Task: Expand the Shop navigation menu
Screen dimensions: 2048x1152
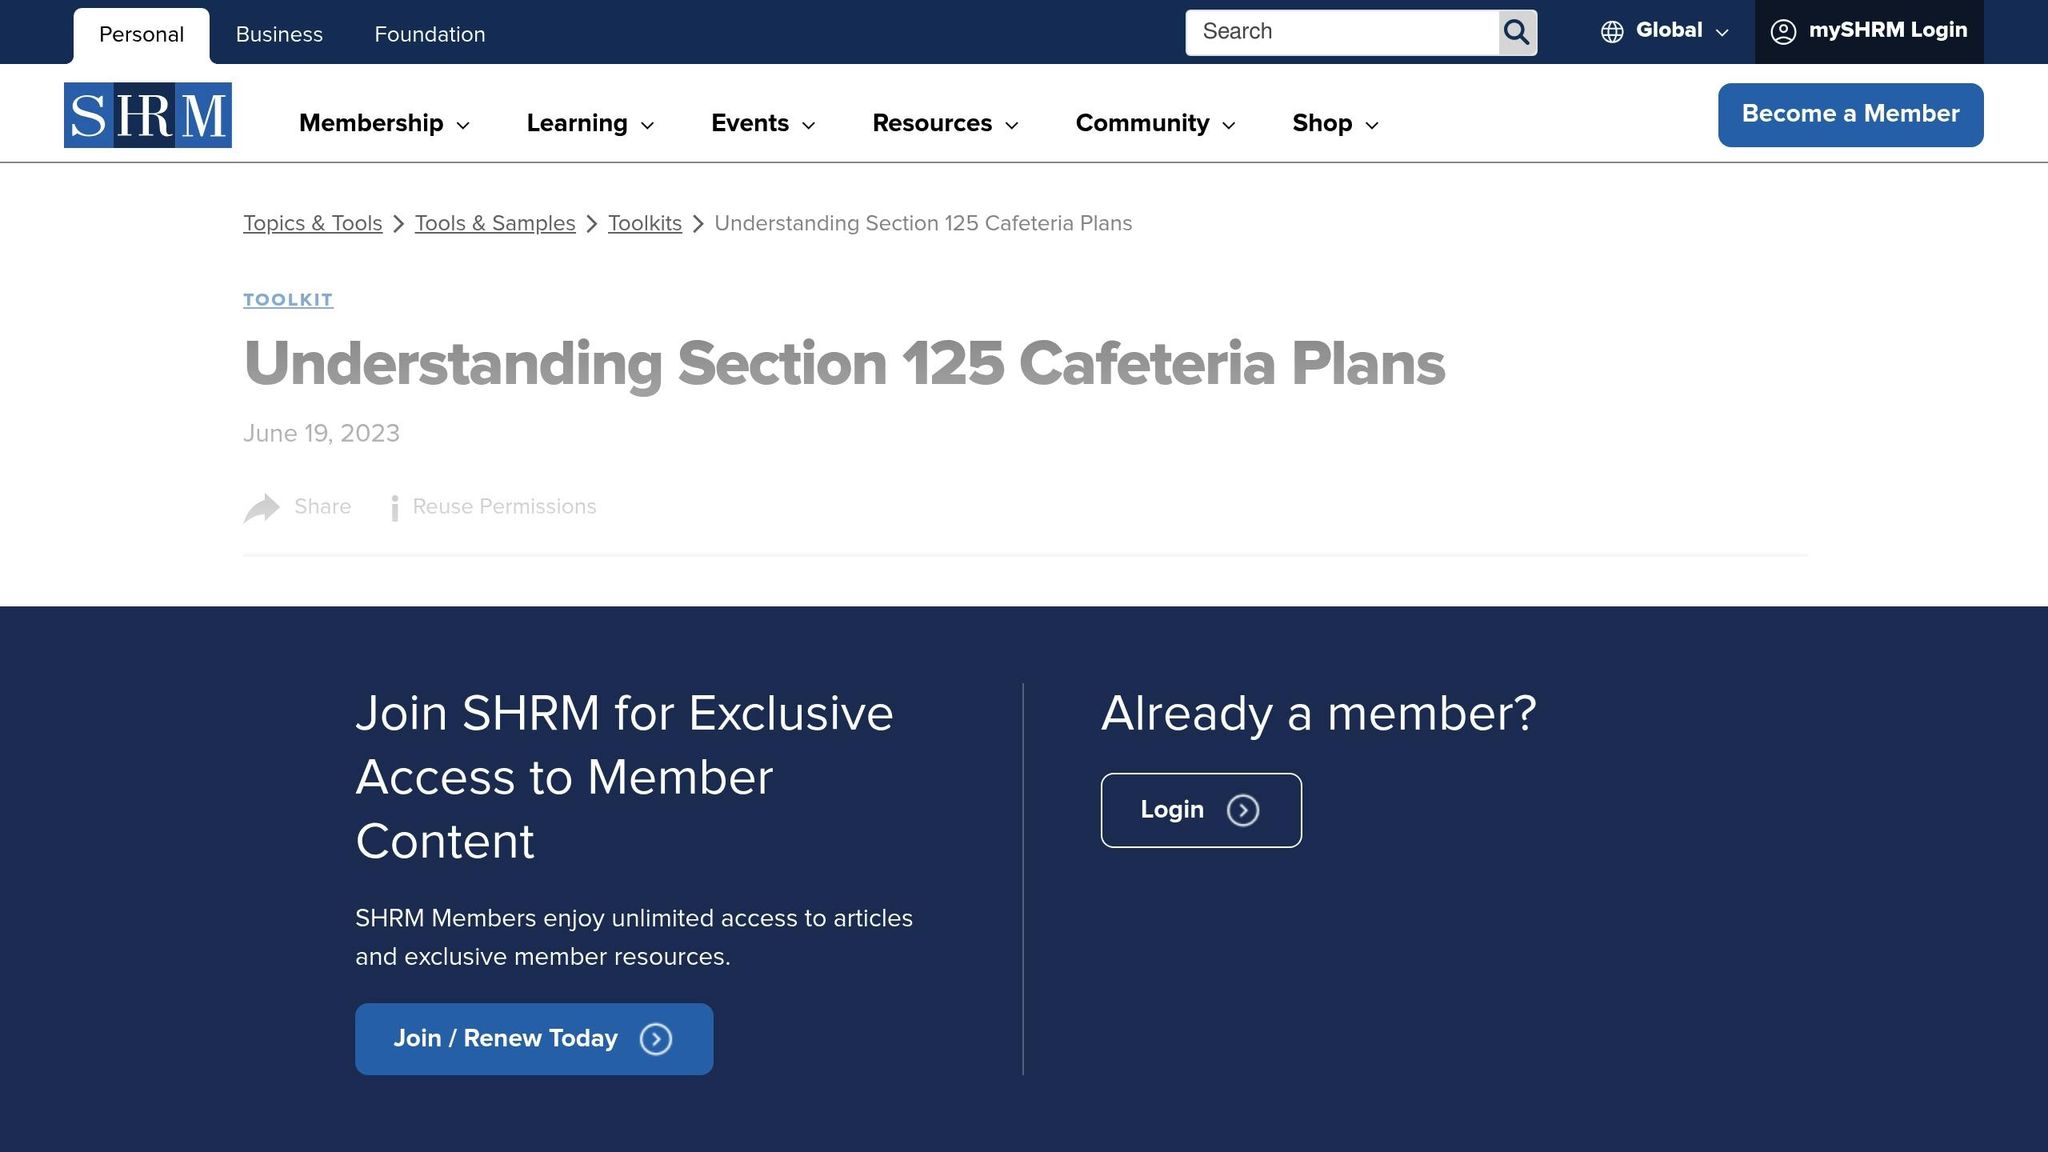Action: point(1335,123)
